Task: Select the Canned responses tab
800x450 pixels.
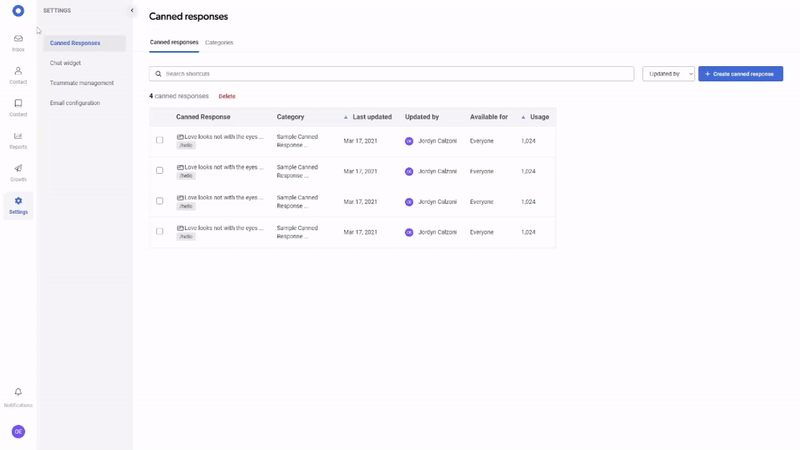Action: 174,42
